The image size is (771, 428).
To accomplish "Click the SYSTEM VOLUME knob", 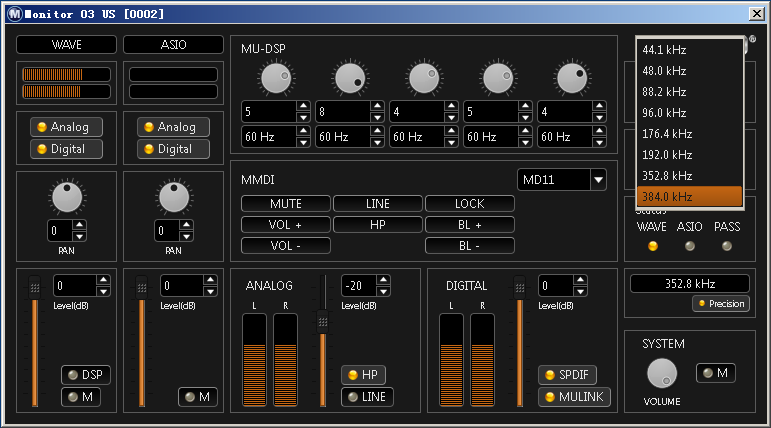I will pyautogui.click(x=661, y=374).
